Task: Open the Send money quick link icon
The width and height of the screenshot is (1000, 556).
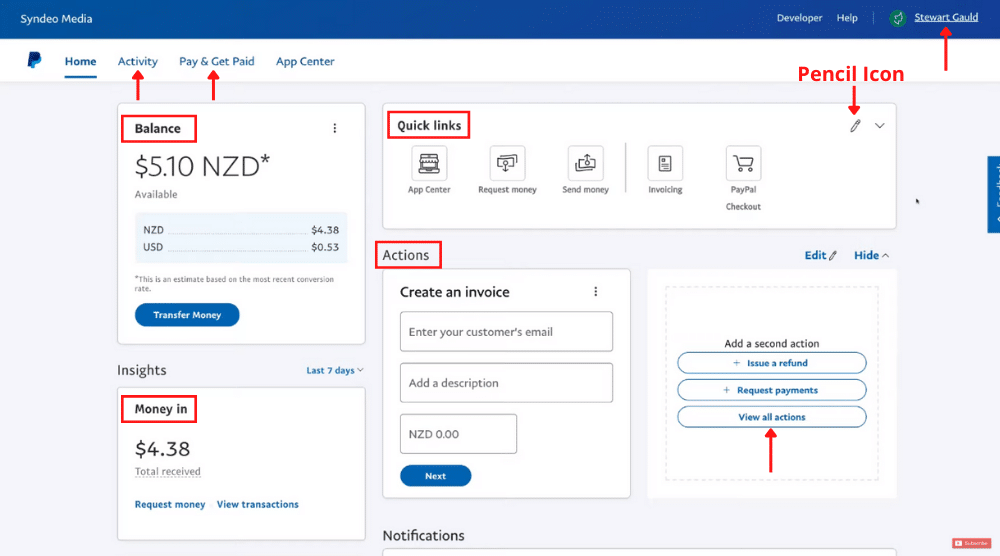Action: tap(585, 163)
